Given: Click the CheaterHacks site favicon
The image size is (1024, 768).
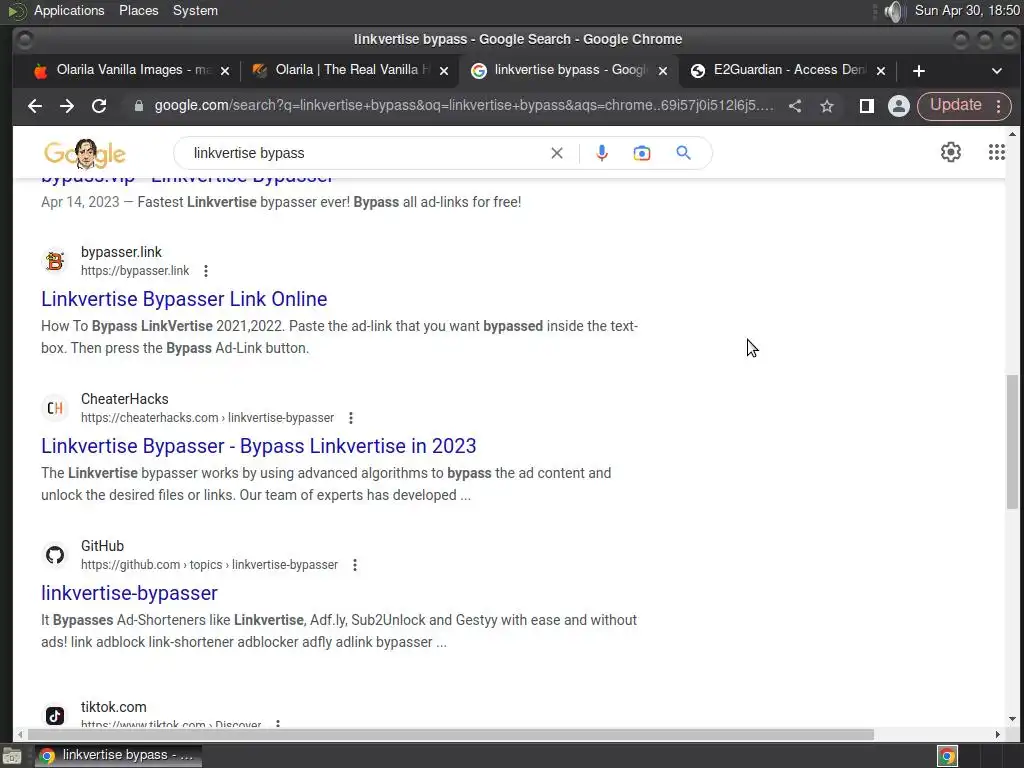Looking at the screenshot, I should (55, 408).
